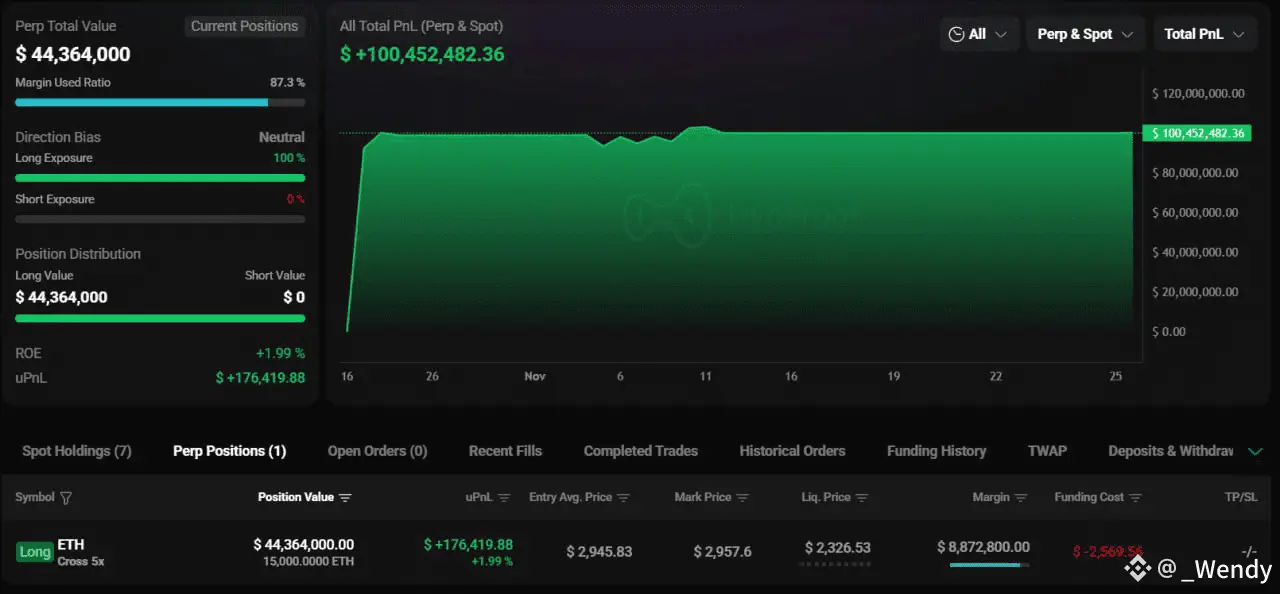Click the Mark Price sort icon

[743, 498]
